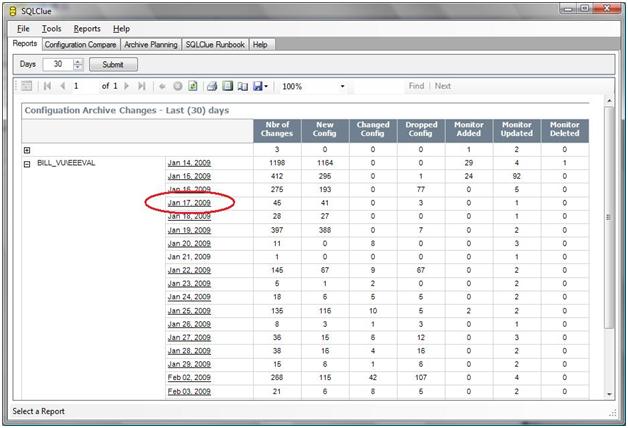Toggle the document map icon
Screen dimensions: 628x428
(27, 87)
